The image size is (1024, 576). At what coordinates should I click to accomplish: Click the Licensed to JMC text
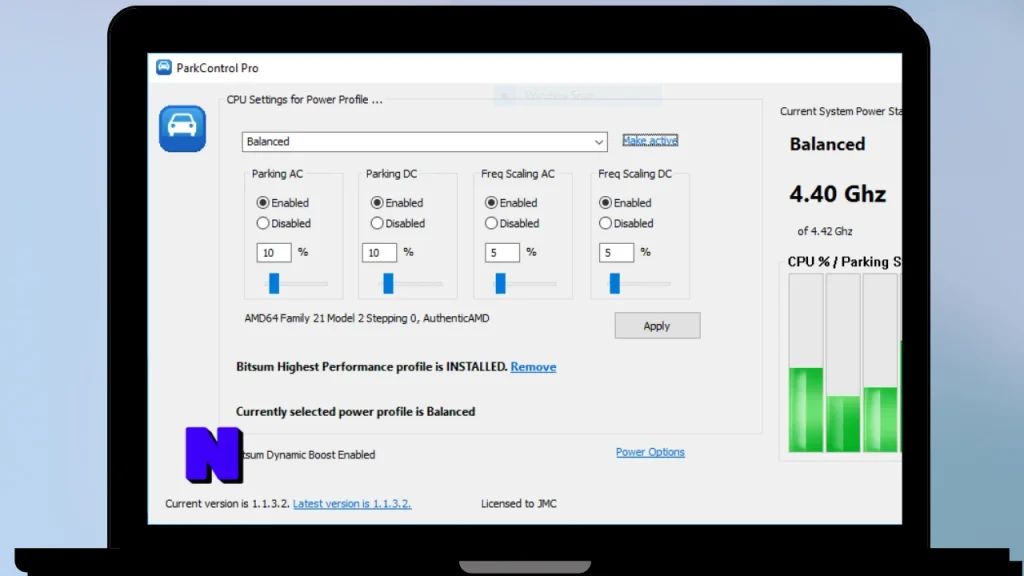point(519,504)
